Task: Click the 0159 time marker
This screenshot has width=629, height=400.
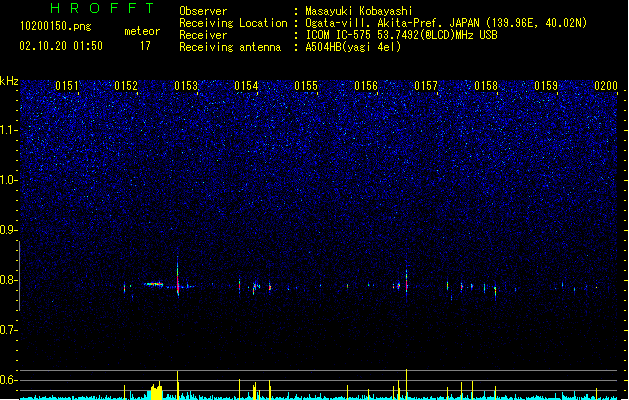Action: (546, 86)
